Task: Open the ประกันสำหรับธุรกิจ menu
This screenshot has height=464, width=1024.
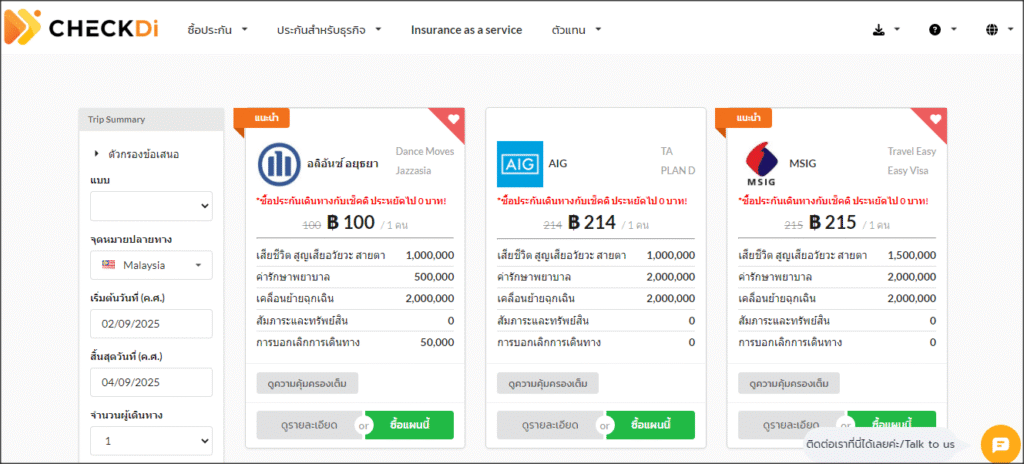Action: coord(328,30)
